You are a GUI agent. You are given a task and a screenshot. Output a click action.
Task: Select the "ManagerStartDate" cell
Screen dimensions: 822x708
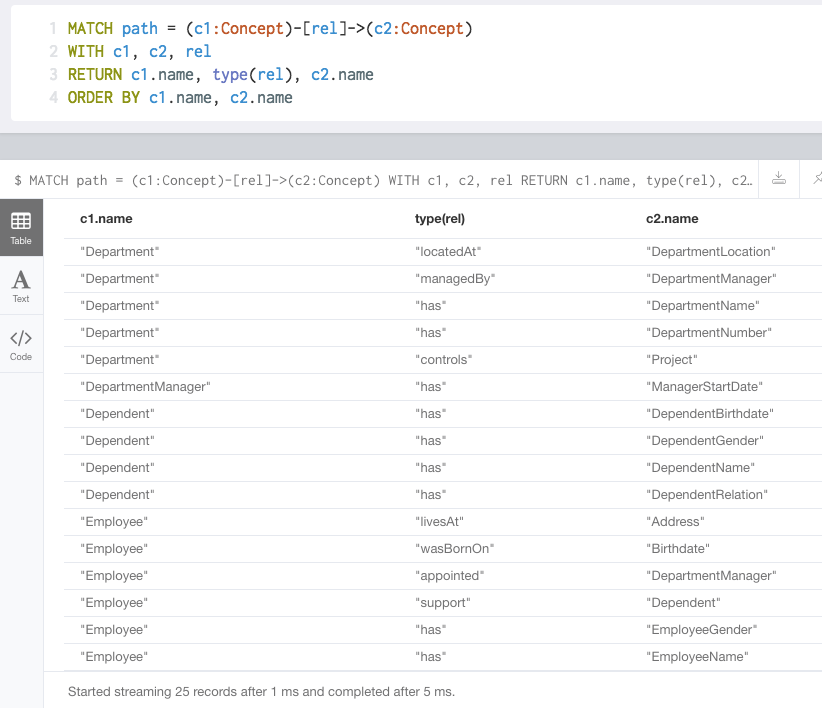click(704, 387)
